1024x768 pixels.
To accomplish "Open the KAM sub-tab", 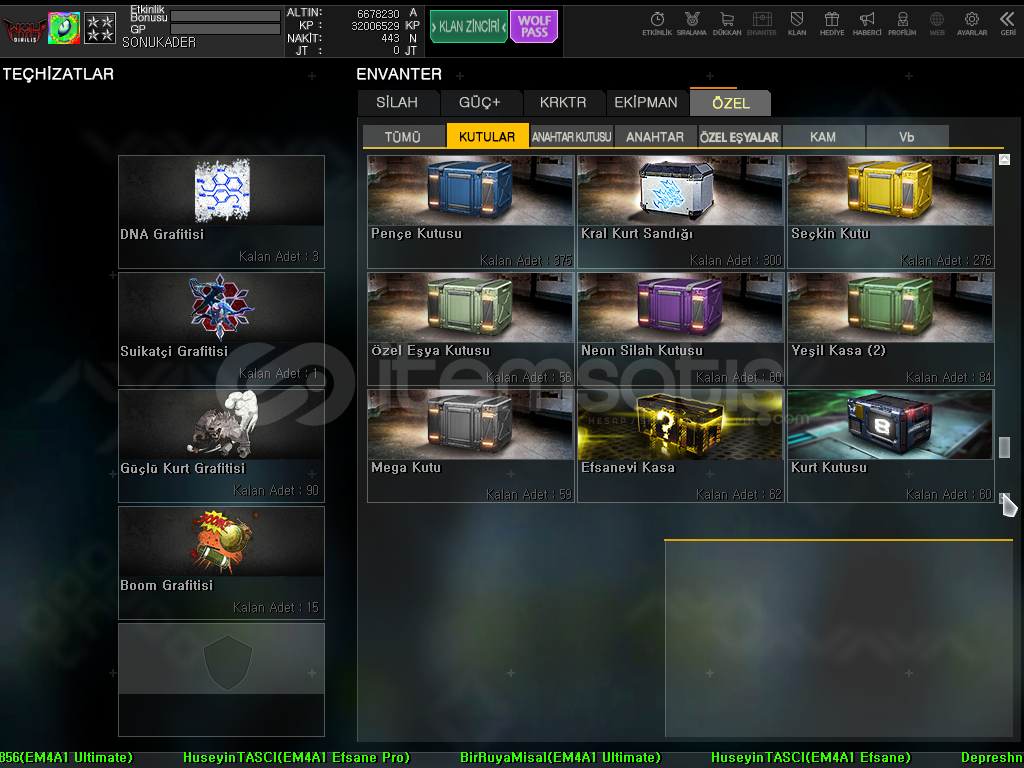I will click(823, 136).
